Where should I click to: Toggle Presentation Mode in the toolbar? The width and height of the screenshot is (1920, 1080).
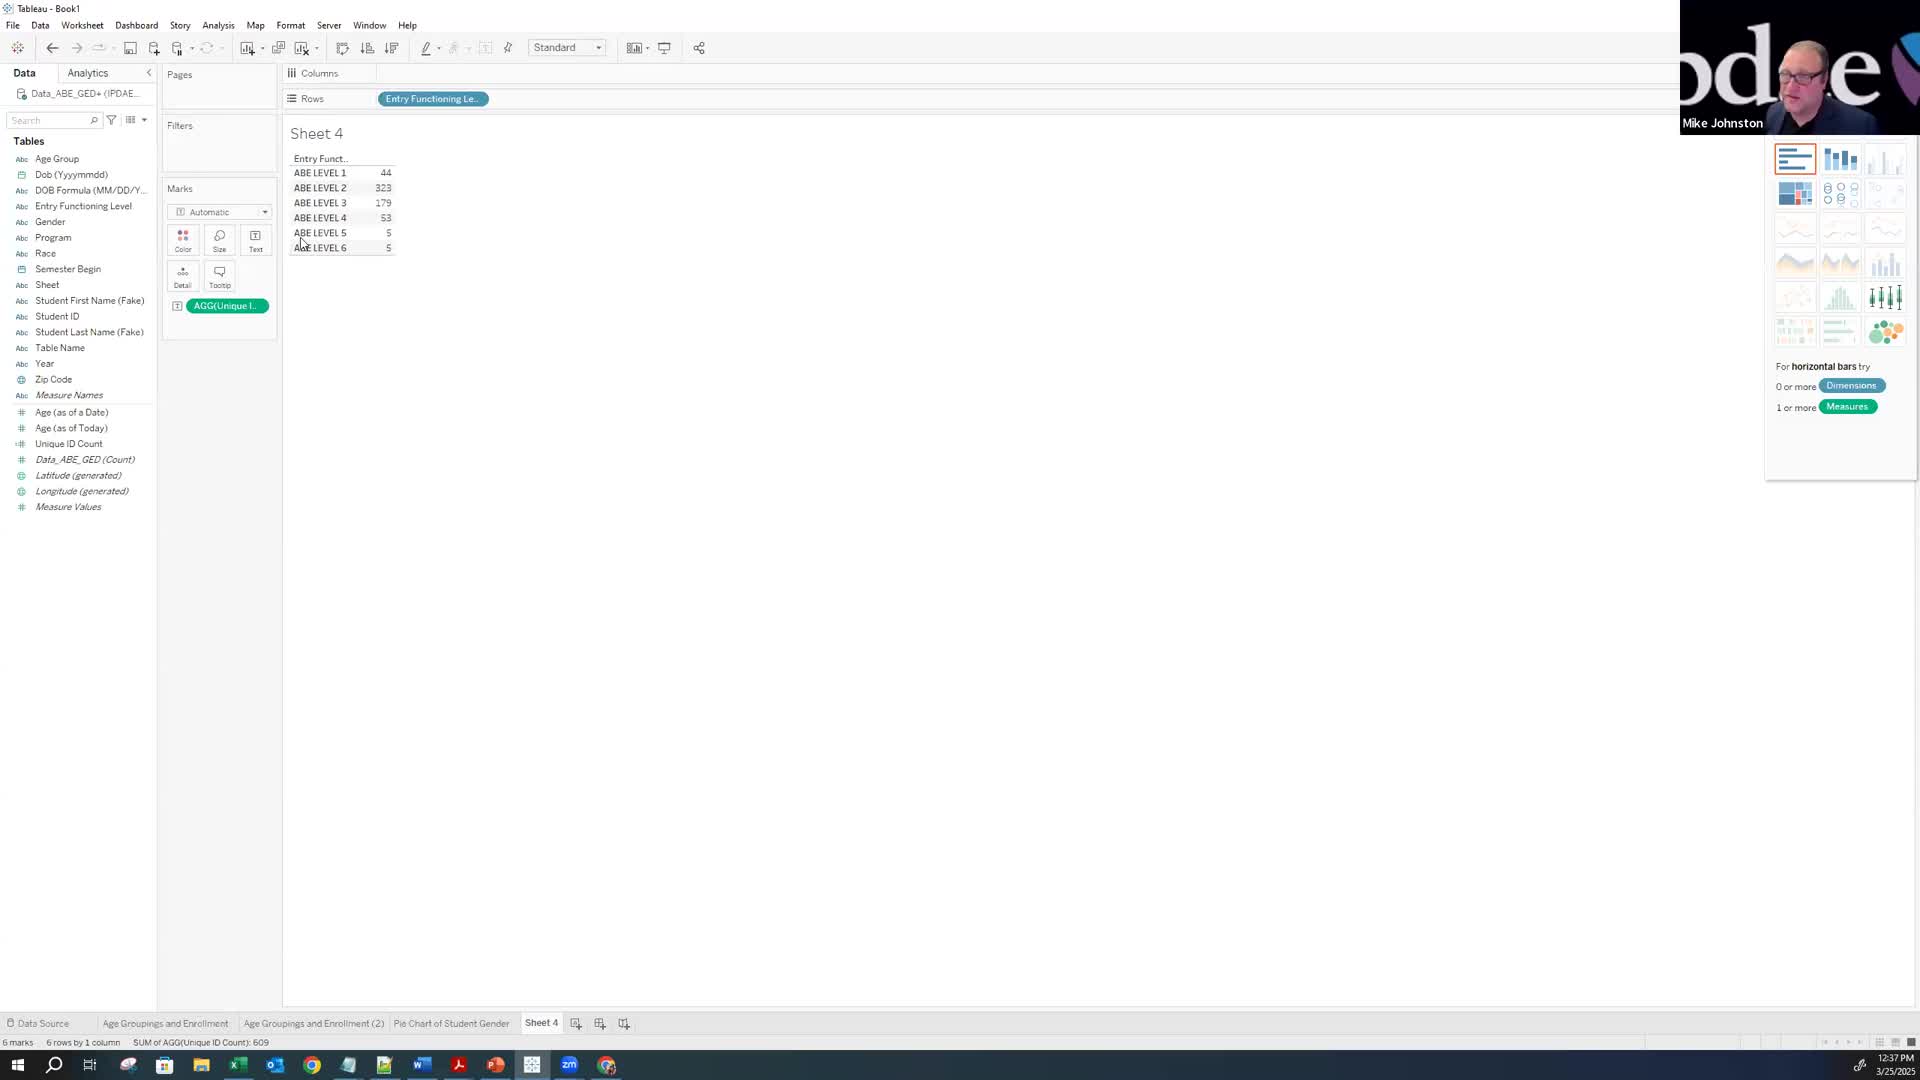[663, 47]
